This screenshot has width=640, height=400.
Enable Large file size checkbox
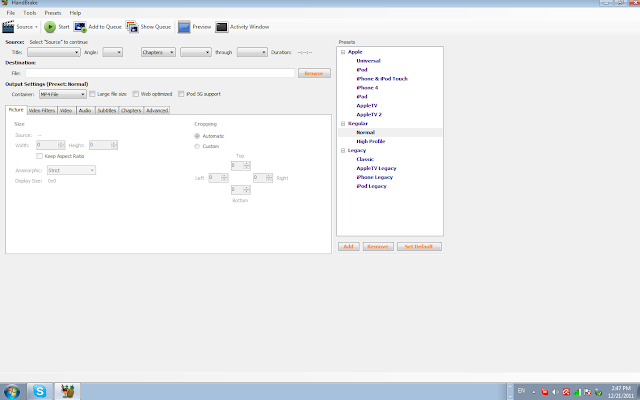point(92,94)
